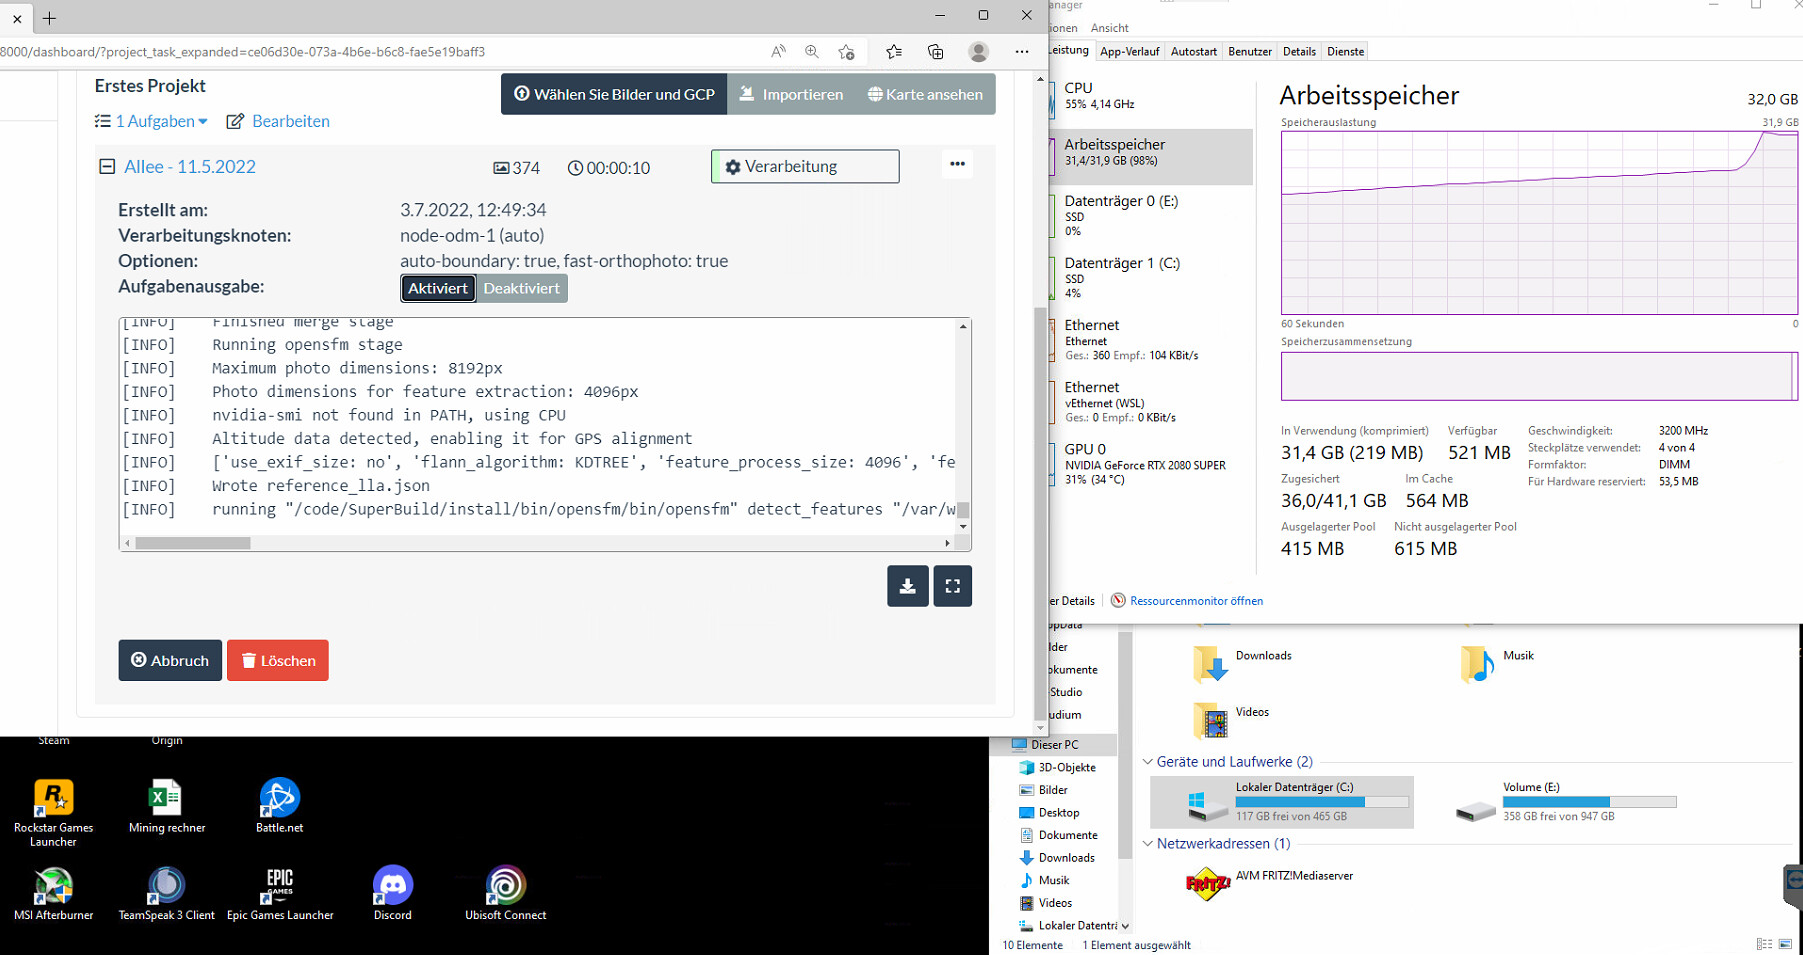Expand the 1 Aufgaben dropdown
This screenshot has width=1803, height=955.
coord(152,121)
